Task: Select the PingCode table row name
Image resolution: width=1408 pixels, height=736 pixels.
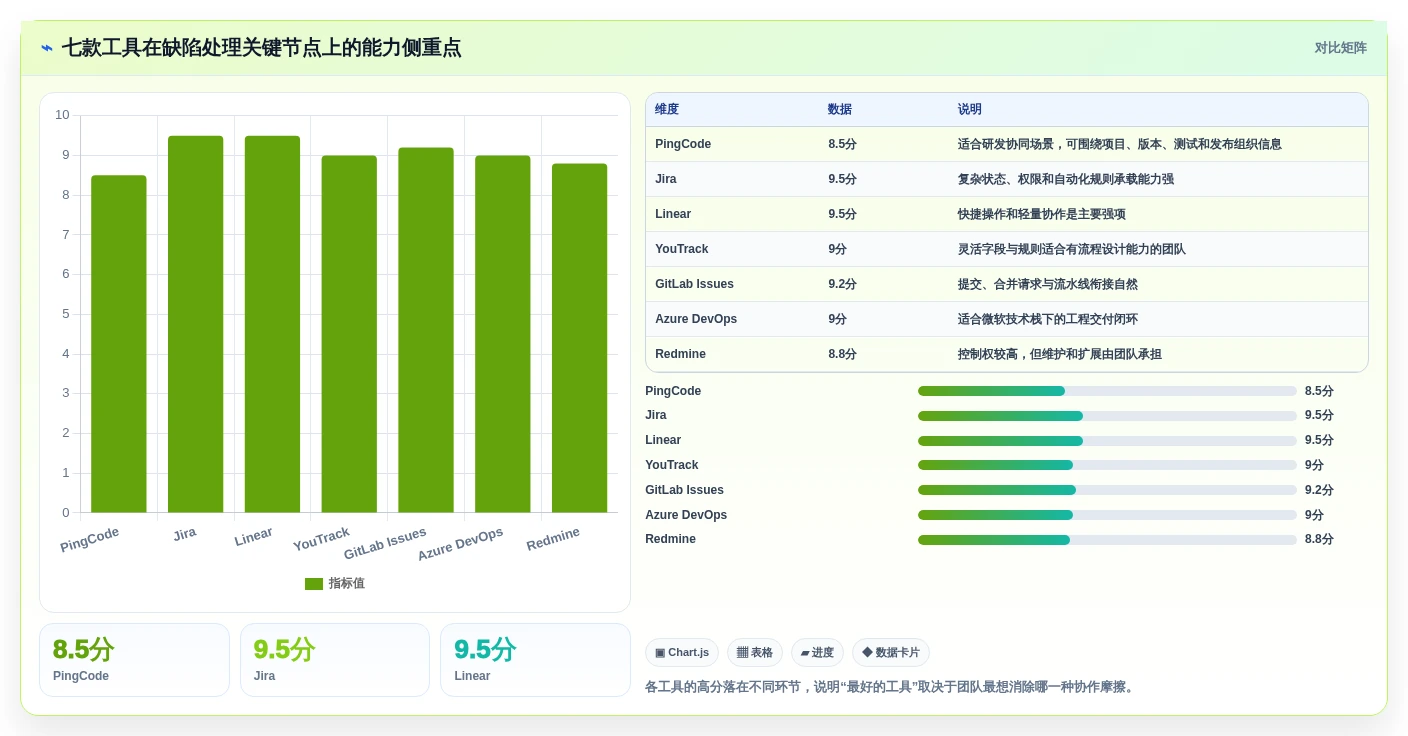Action: (x=683, y=144)
